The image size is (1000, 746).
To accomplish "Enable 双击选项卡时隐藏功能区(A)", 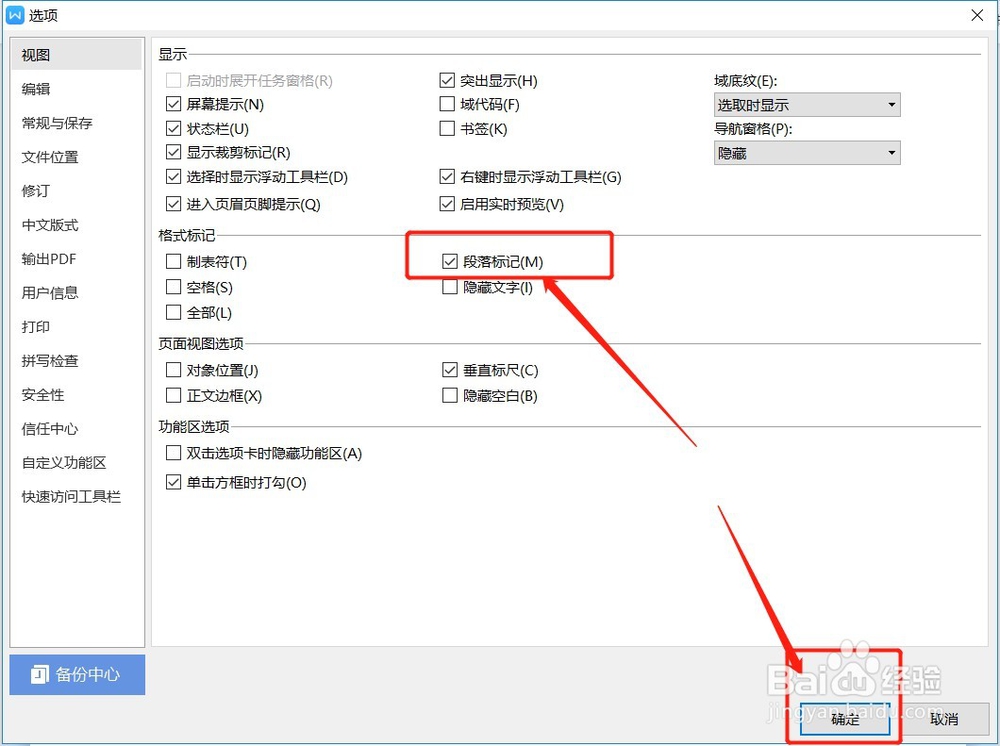I will 173,453.
